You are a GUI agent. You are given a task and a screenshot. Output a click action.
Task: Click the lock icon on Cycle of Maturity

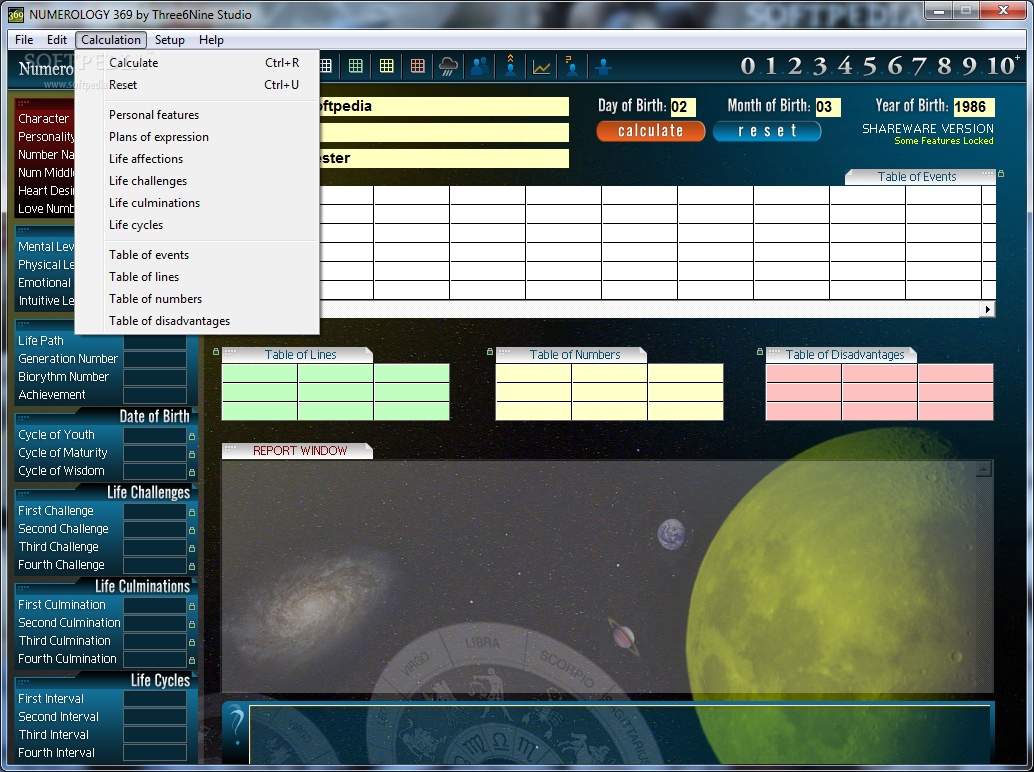tap(192, 454)
